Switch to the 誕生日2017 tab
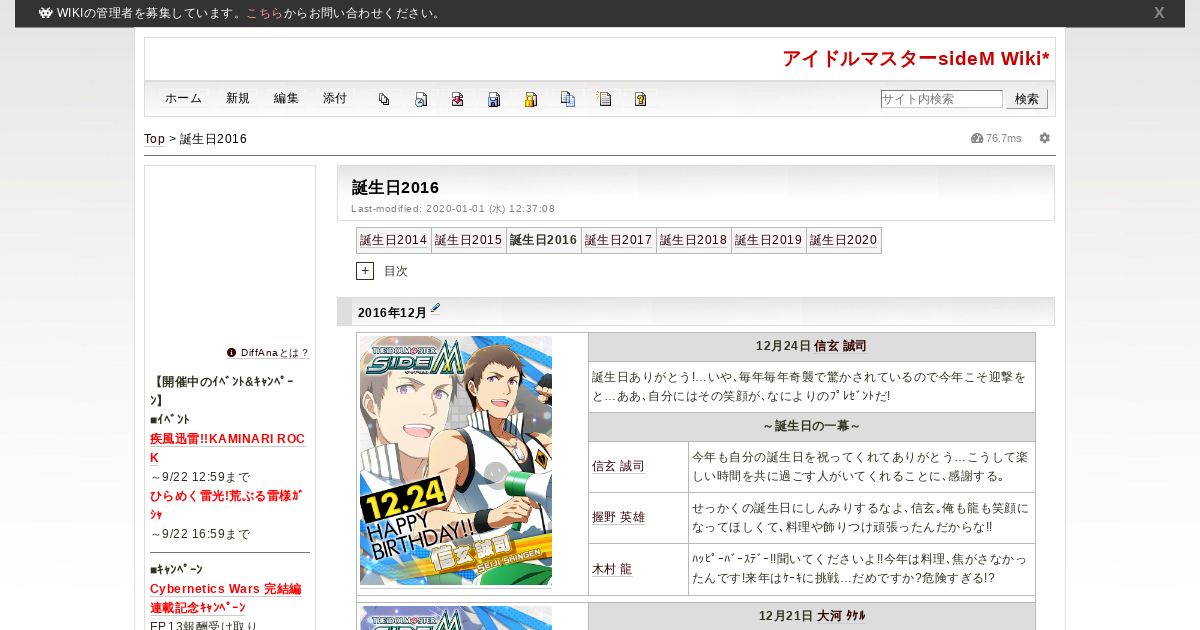Image resolution: width=1200 pixels, height=630 pixels. (x=619, y=240)
